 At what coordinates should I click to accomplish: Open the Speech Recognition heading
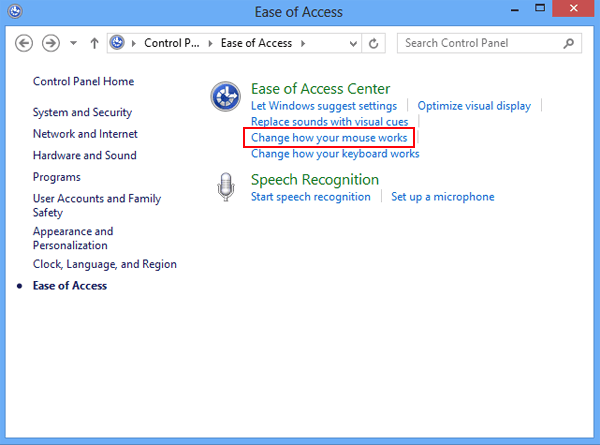point(315,179)
